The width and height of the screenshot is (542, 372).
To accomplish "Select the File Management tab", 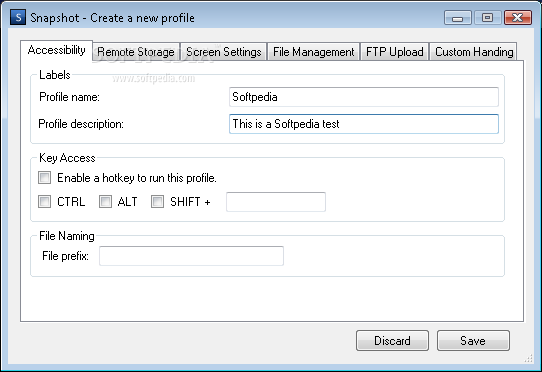I will 314,52.
